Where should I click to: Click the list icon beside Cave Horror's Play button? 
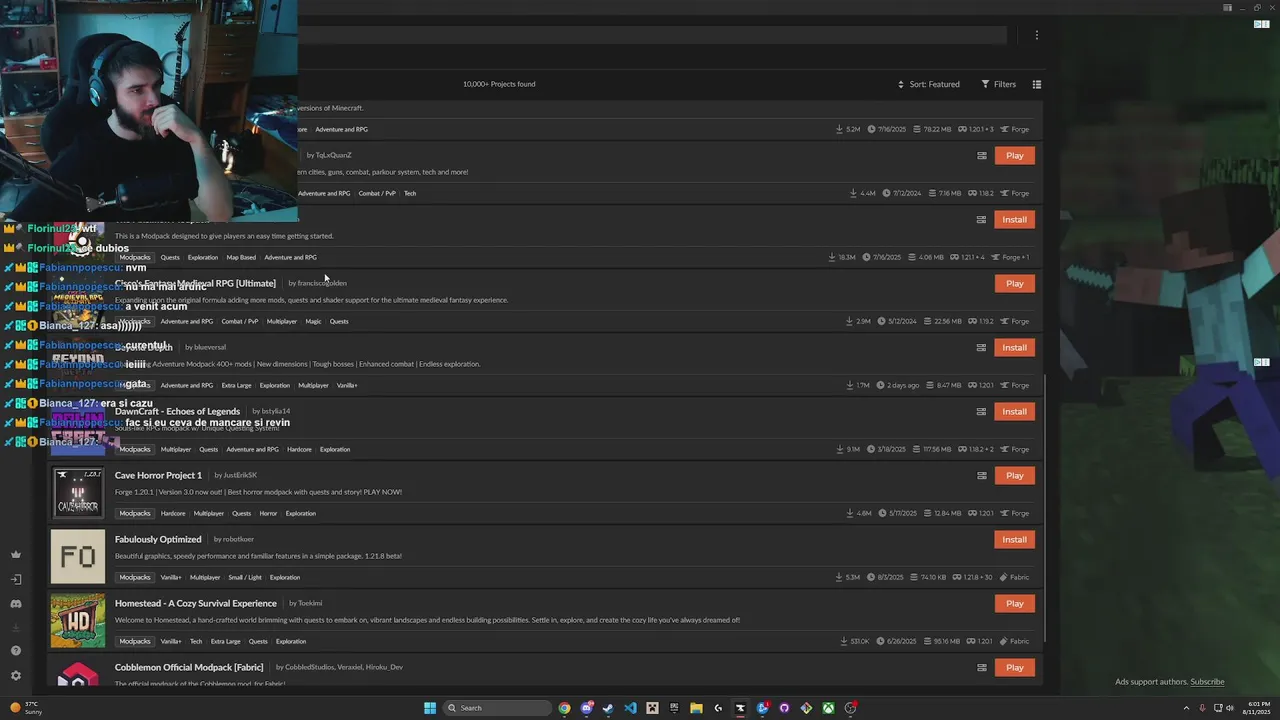982,475
